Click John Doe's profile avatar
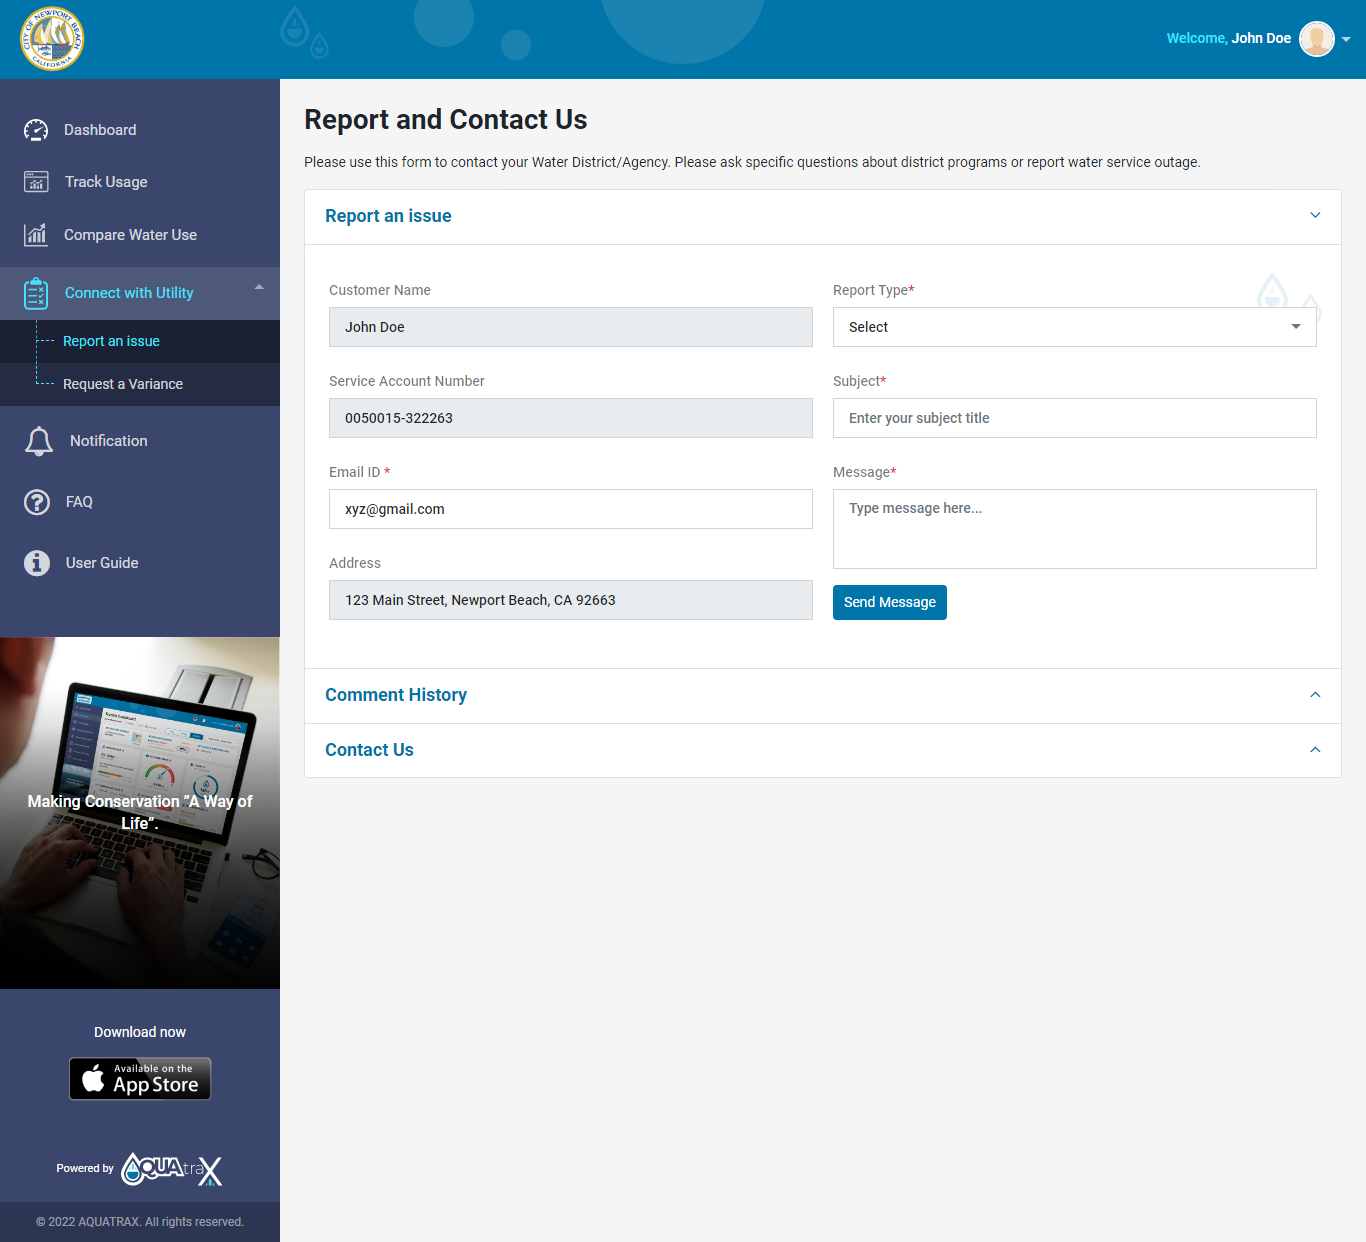 (1316, 39)
